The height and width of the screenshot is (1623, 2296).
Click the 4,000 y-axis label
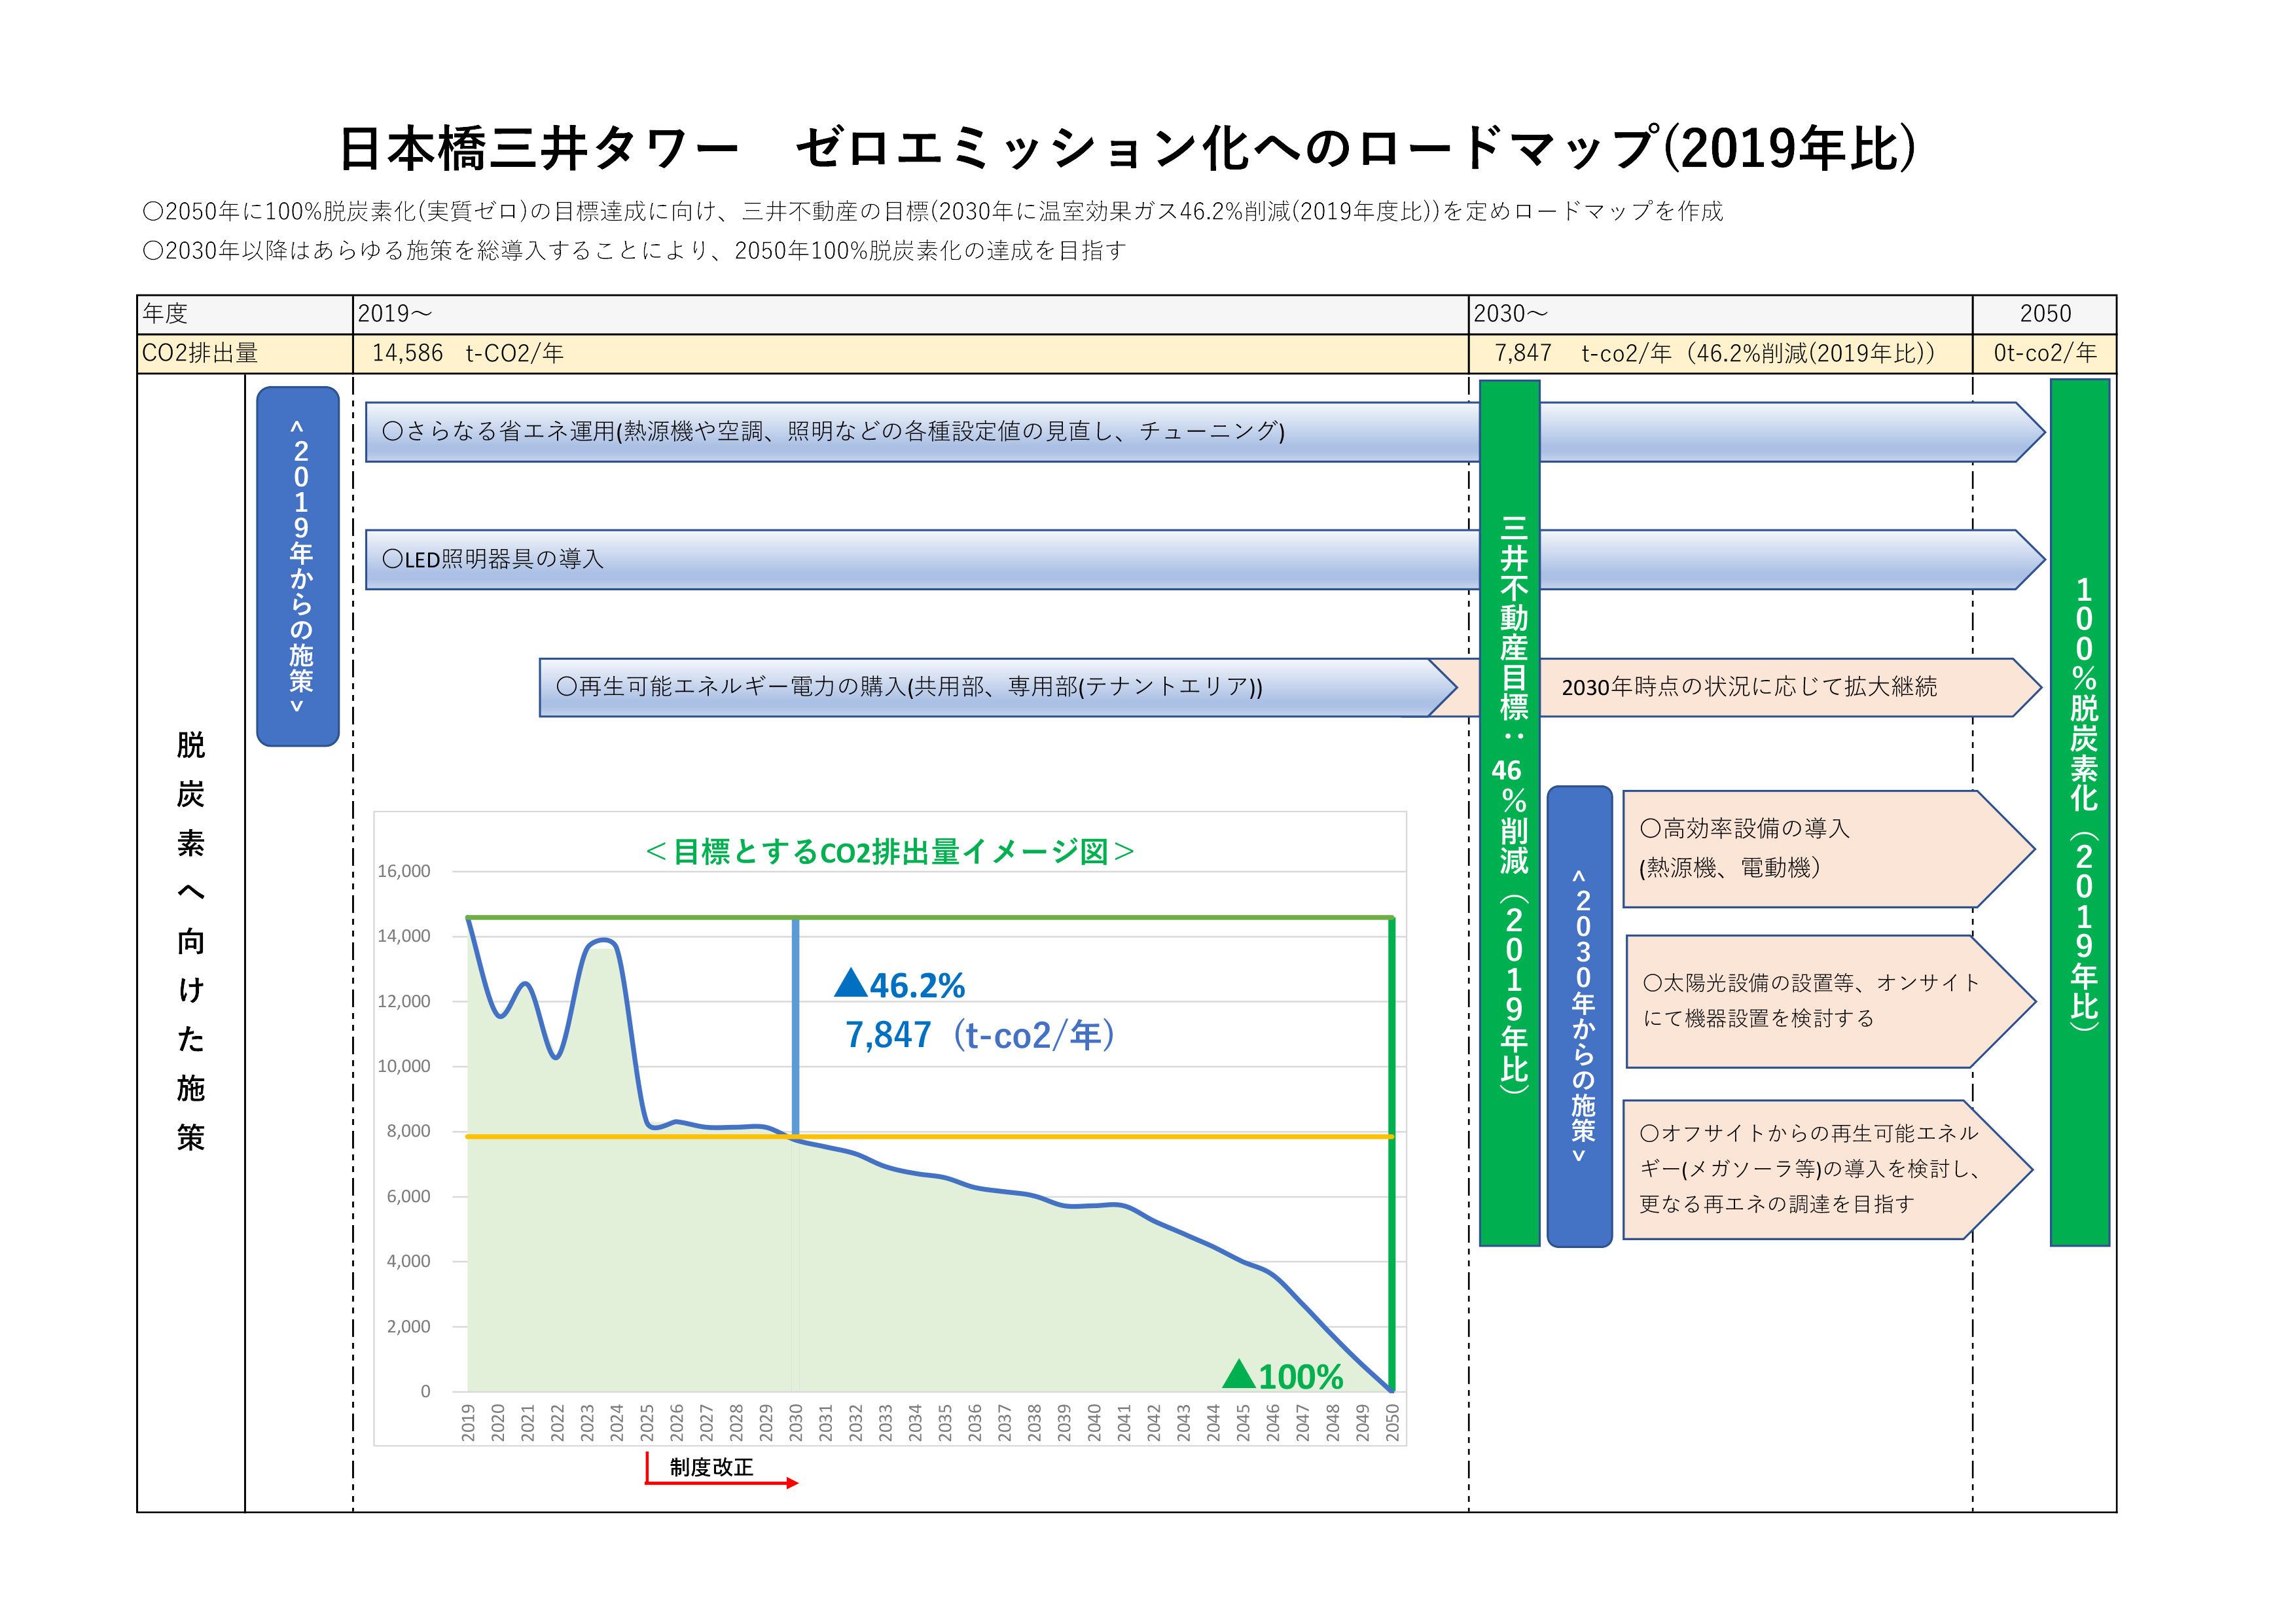point(409,1262)
